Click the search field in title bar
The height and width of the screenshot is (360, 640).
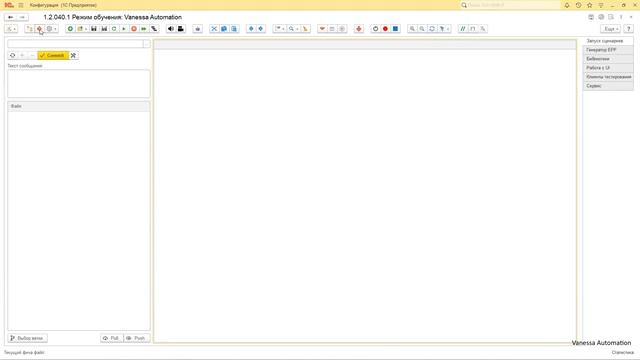510,5
